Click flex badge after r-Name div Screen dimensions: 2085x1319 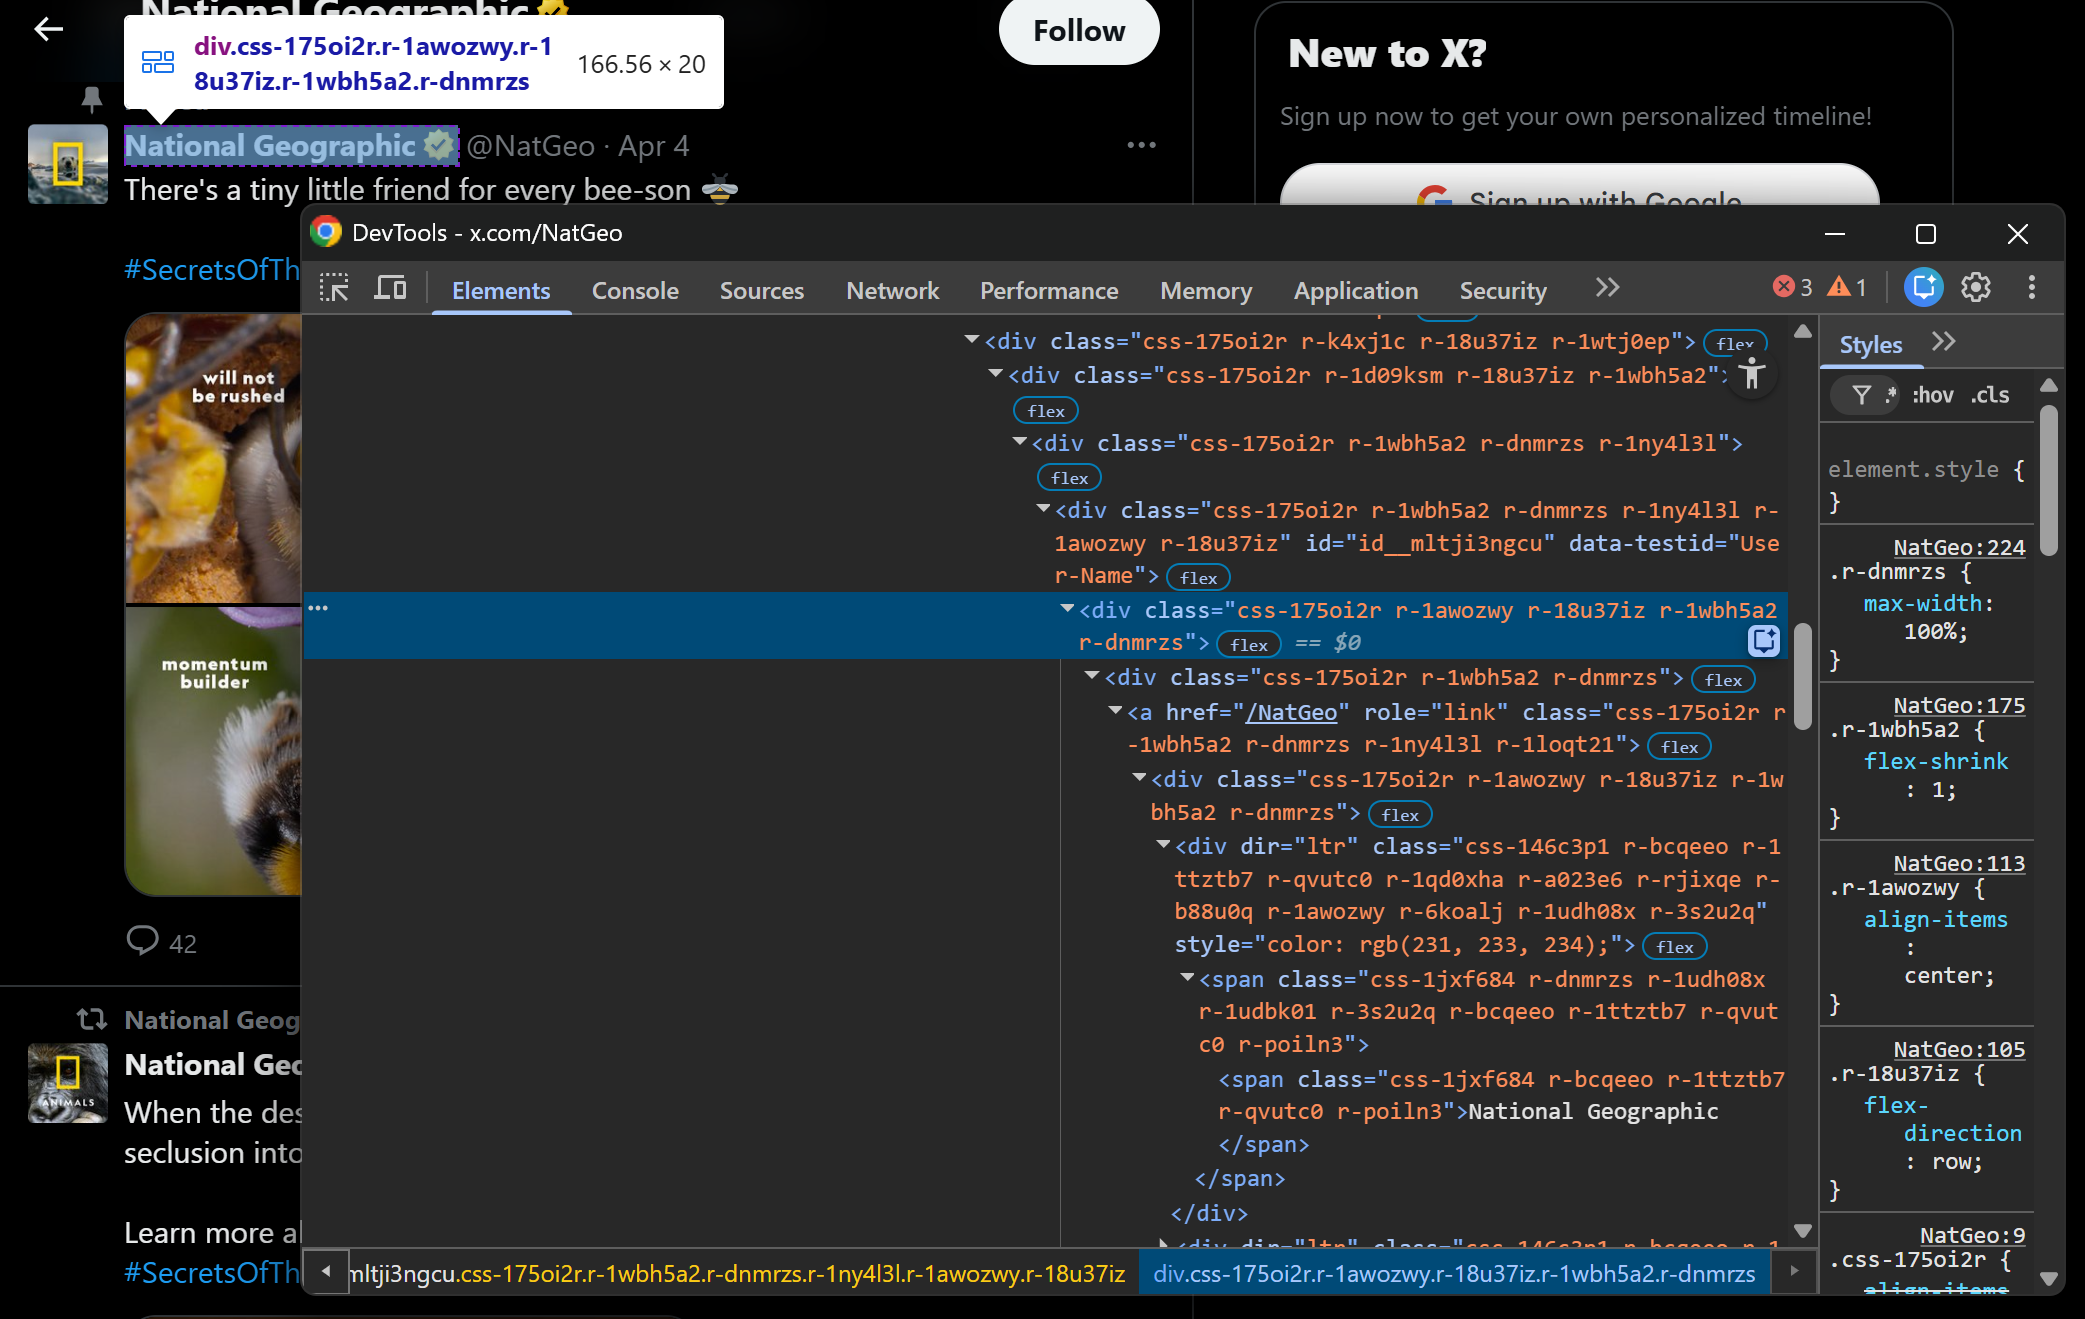point(1198,578)
